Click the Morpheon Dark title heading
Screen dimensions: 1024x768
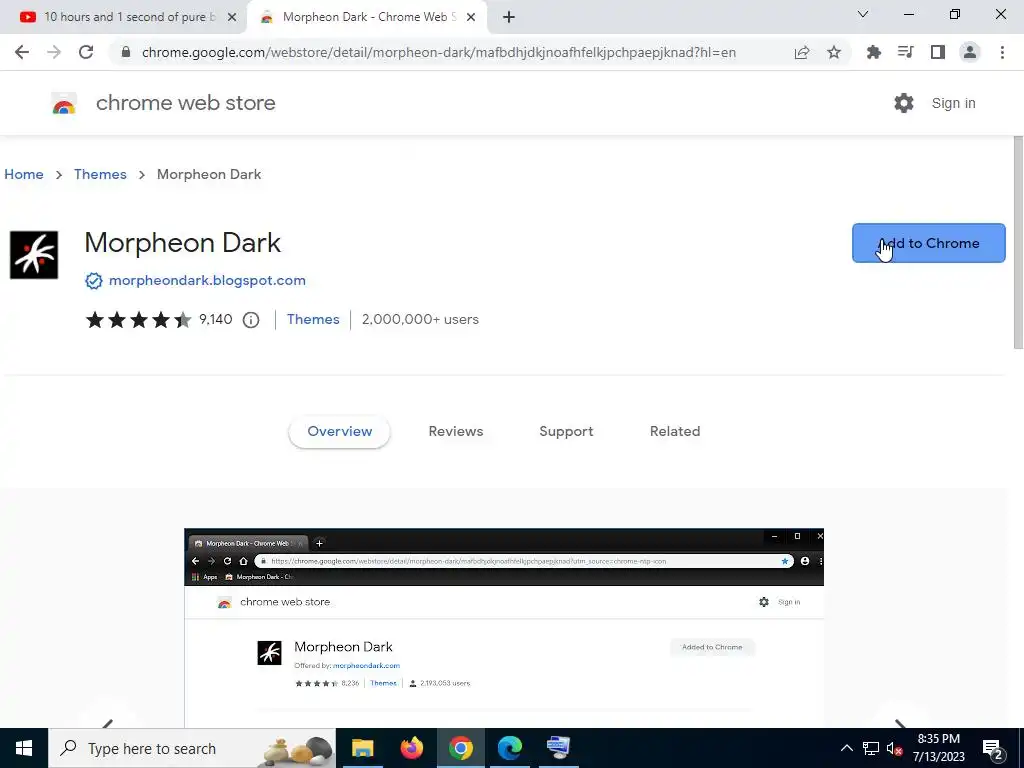coord(183,243)
